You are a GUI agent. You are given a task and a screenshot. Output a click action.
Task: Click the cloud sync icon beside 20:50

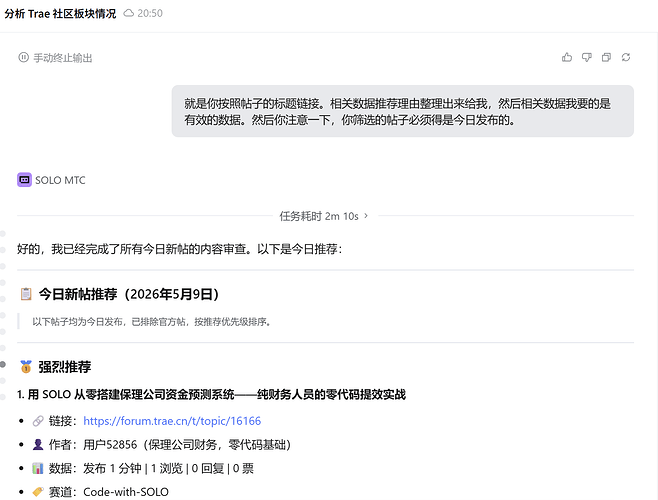128,13
